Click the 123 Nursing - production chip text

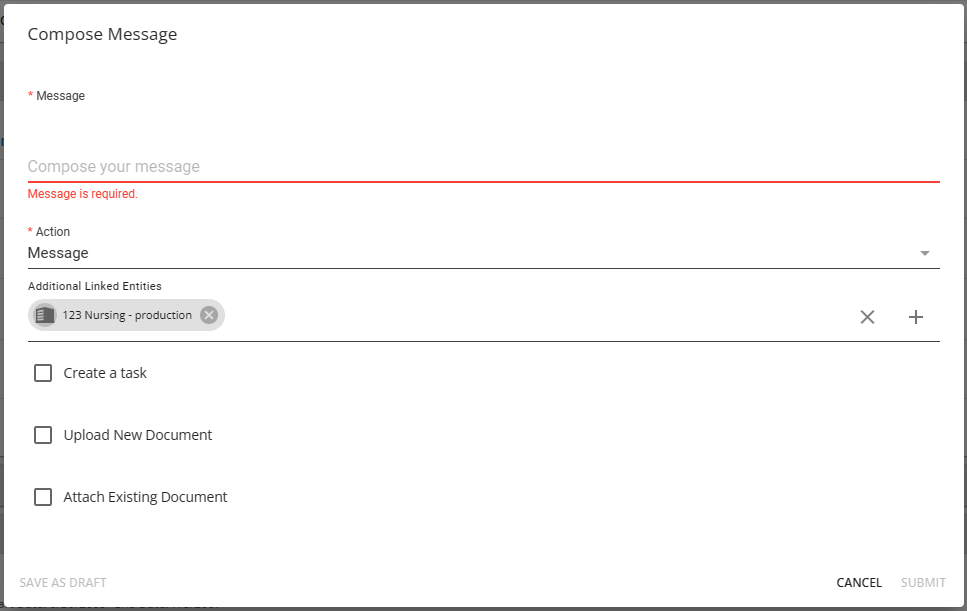click(x=127, y=315)
